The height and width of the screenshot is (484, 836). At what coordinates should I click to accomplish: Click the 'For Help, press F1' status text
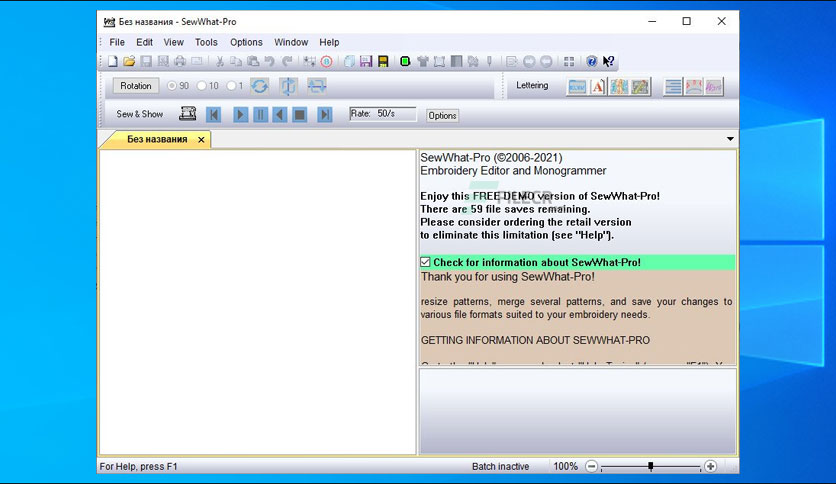point(138,466)
